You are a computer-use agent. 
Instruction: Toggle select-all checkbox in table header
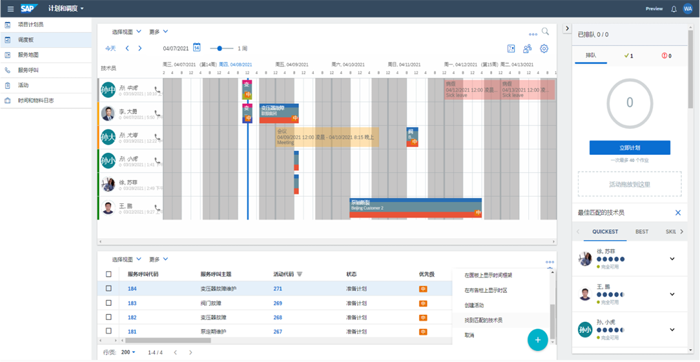(x=108, y=274)
